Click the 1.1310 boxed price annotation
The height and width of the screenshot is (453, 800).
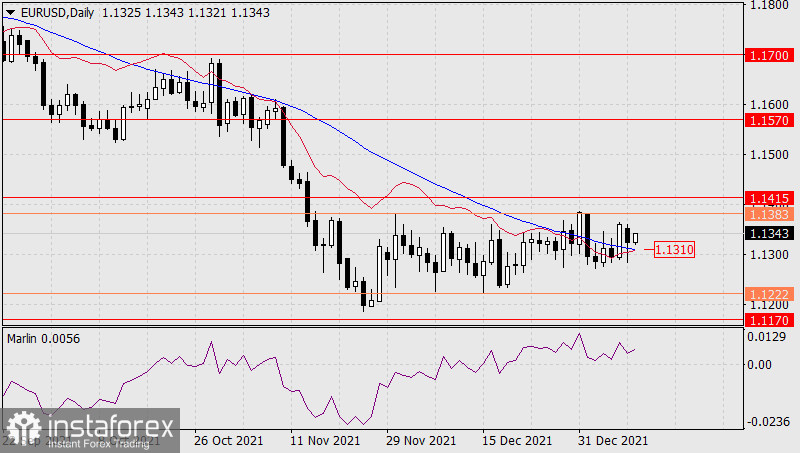(673, 248)
